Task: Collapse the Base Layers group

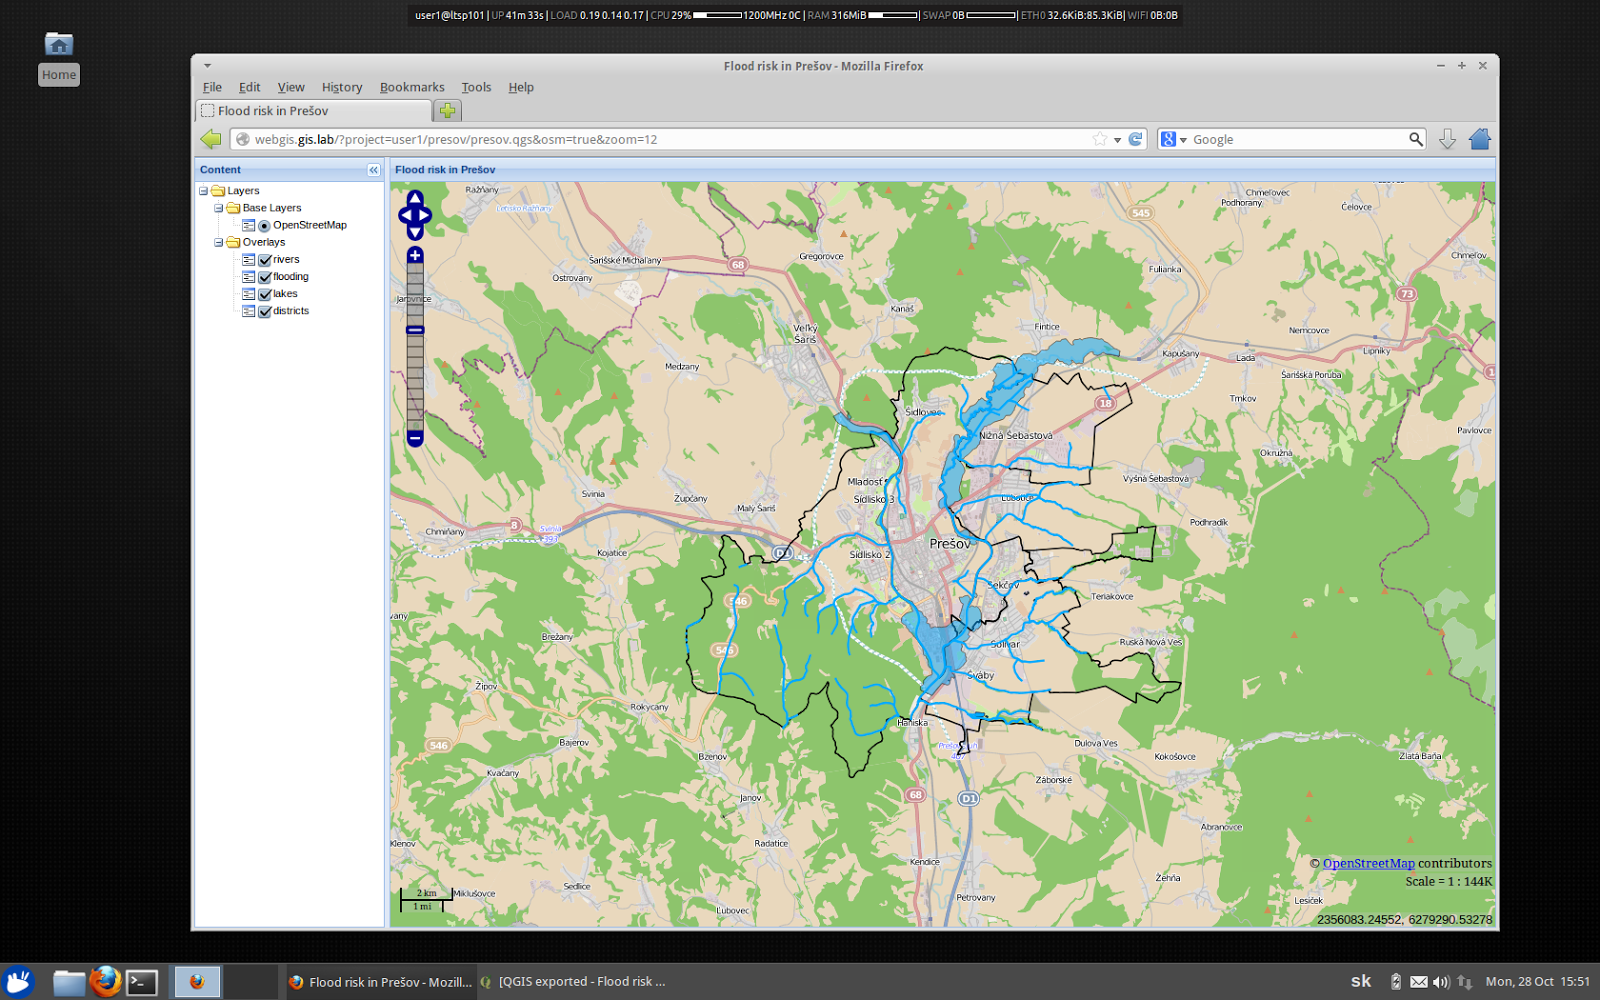Action: pyautogui.click(x=218, y=208)
